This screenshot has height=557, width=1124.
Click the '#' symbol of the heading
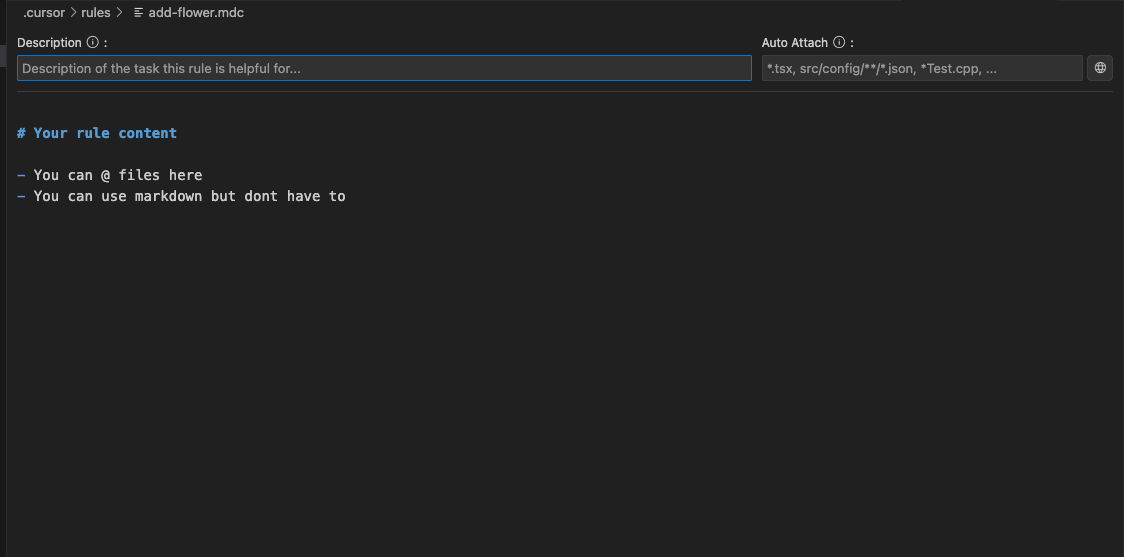click(x=22, y=133)
